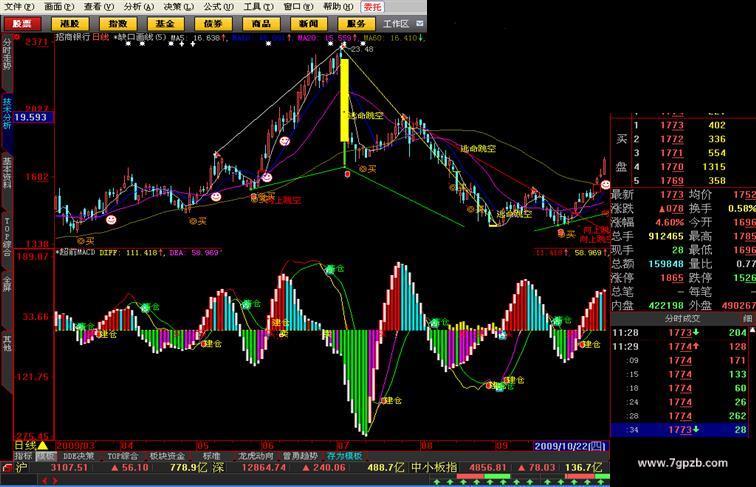This screenshot has width=756, height=487.
Task: Select the 商品 category button
Action: [x=261, y=24]
